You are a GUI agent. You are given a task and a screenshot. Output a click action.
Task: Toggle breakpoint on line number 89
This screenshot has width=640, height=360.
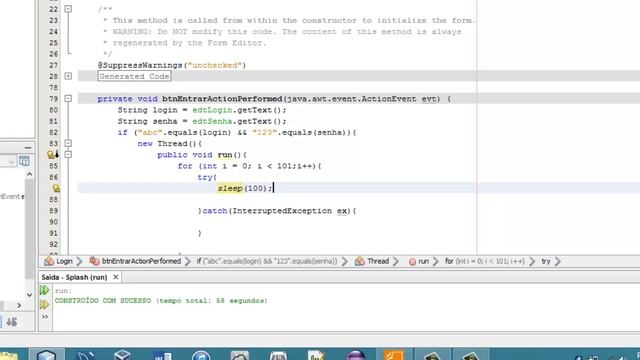coord(54,211)
